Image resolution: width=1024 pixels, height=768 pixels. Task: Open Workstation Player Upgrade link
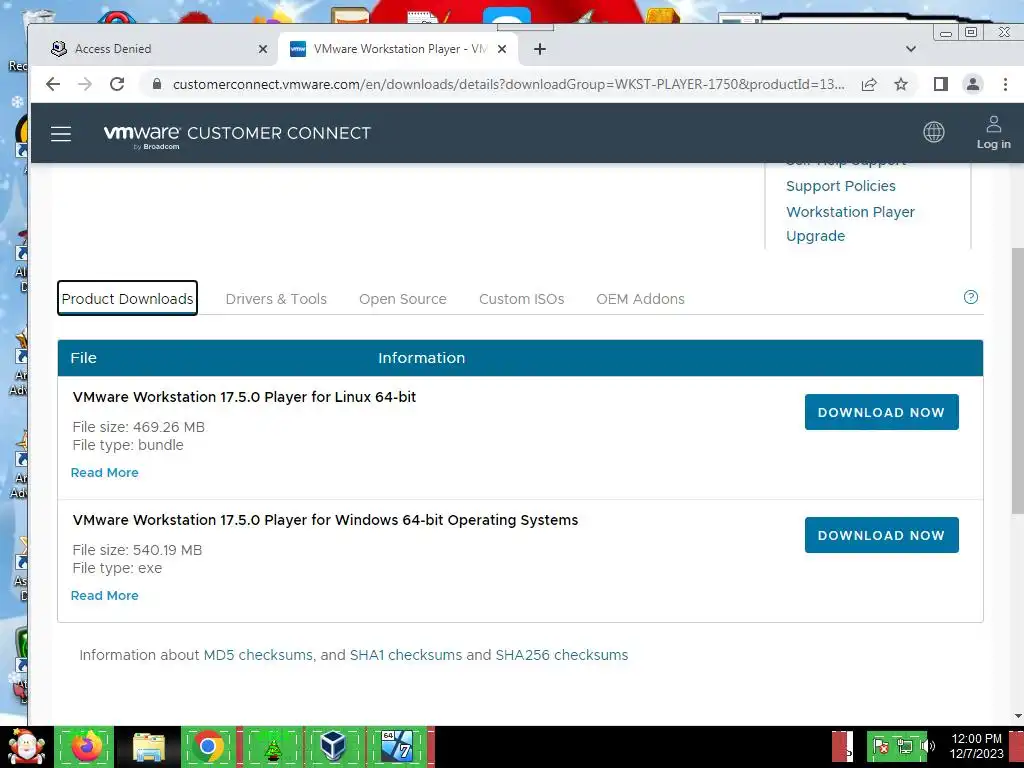850,224
